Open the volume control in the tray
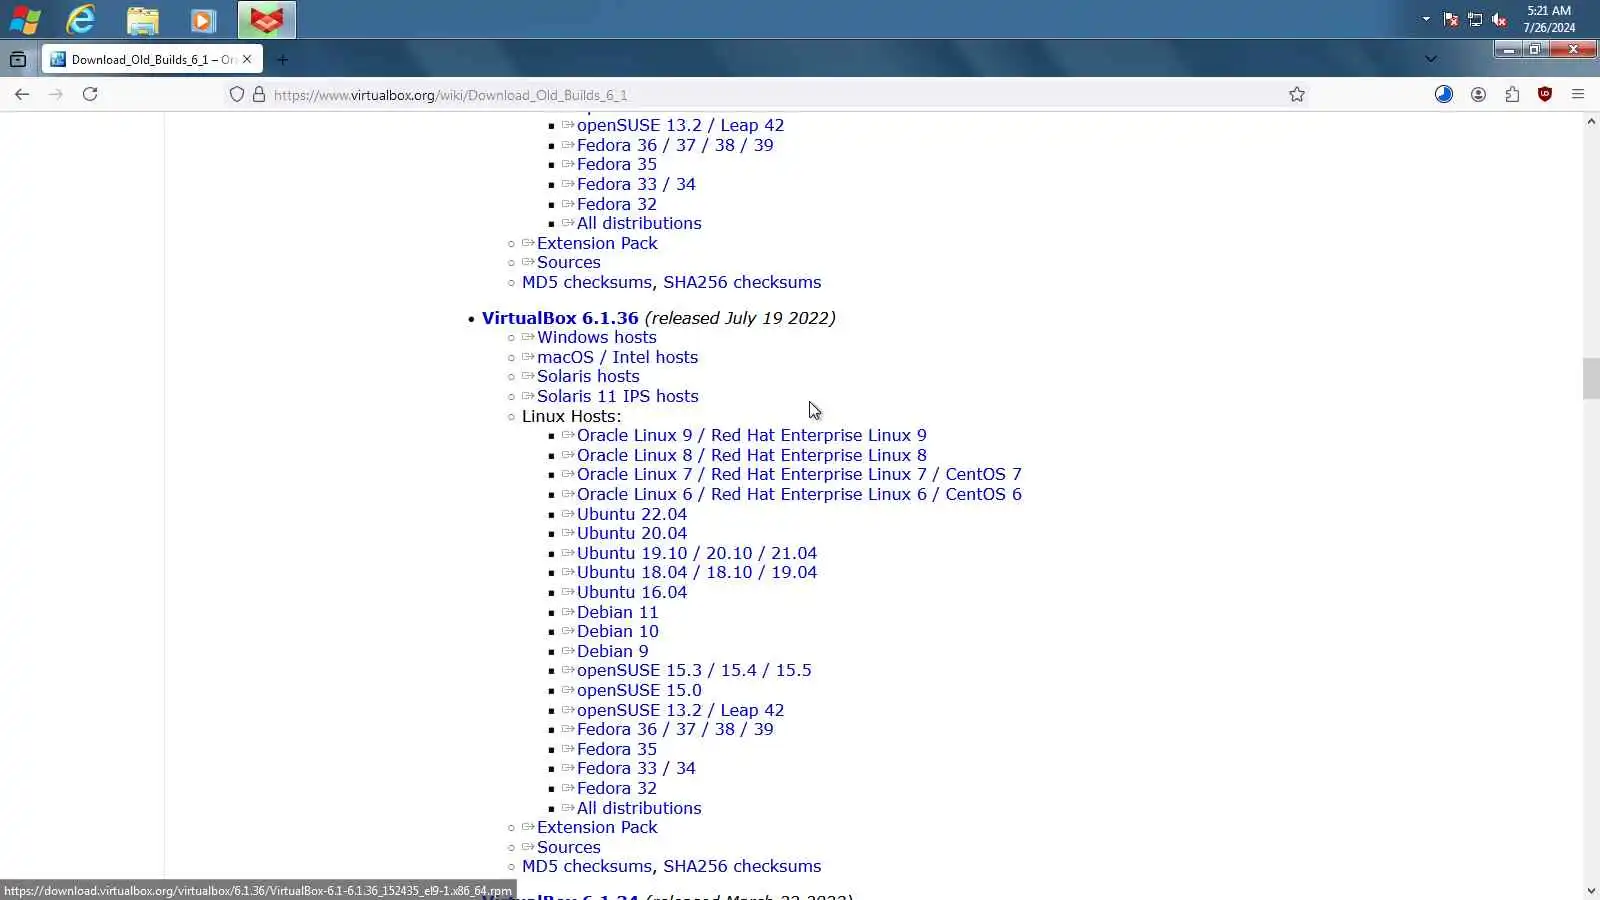1600x900 pixels. pyautogui.click(x=1499, y=19)
